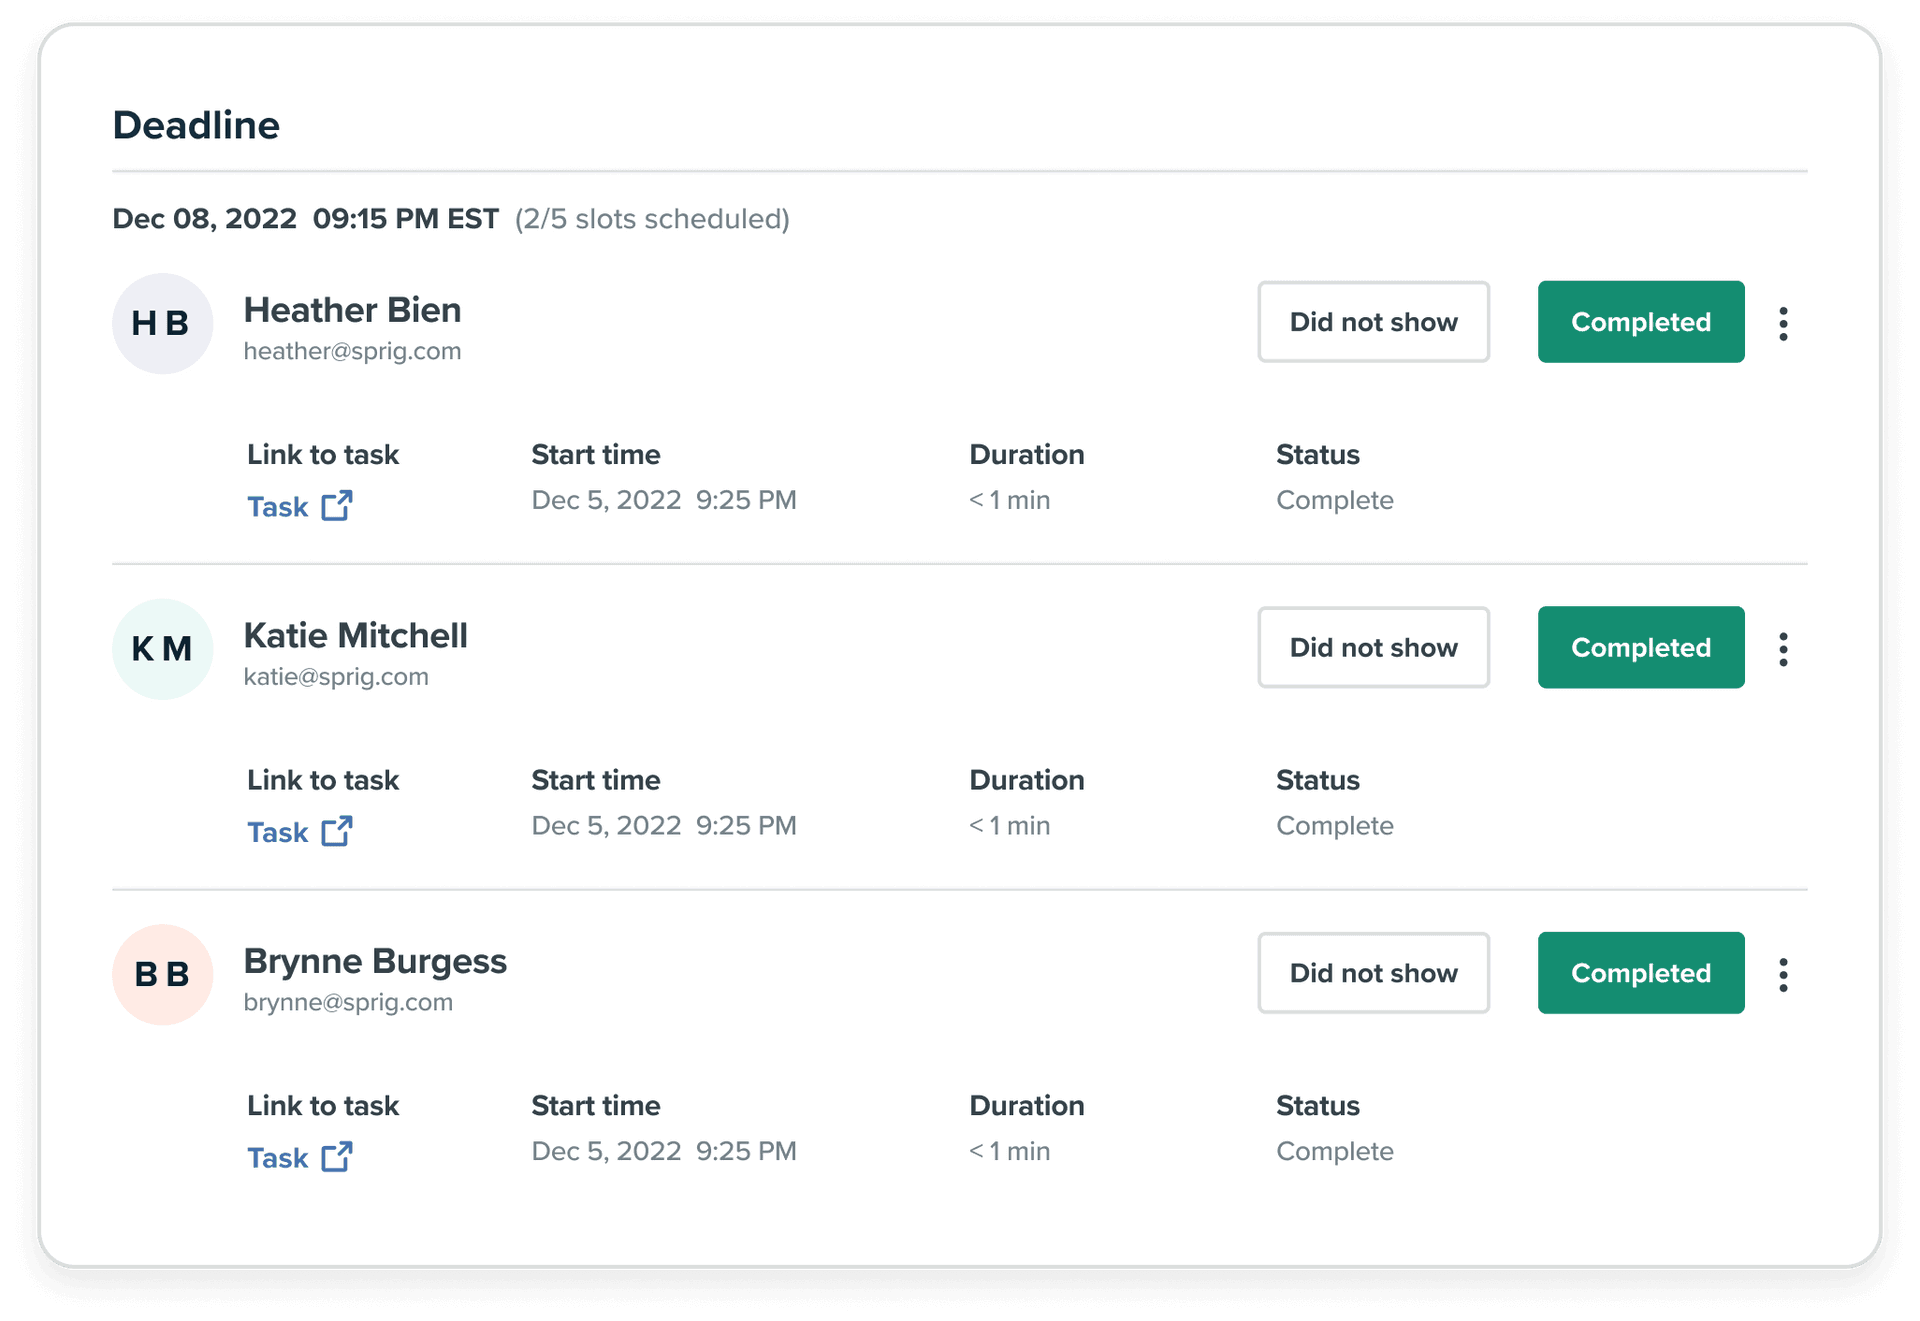
Task: Open Brynne Burgess's Task link
Action: tap(299, 1158)
